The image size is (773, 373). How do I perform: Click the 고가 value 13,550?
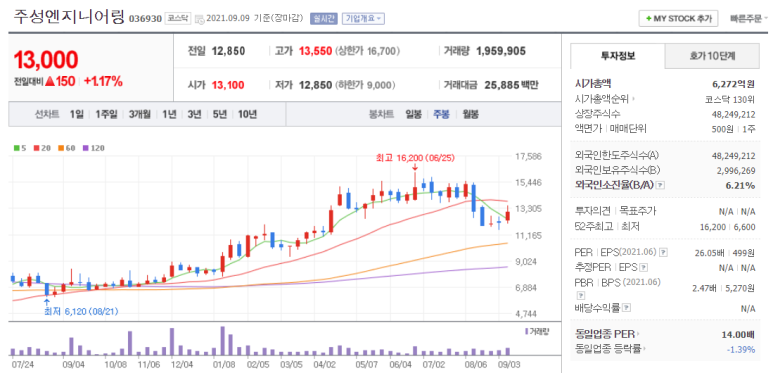[x=316, y=51]
